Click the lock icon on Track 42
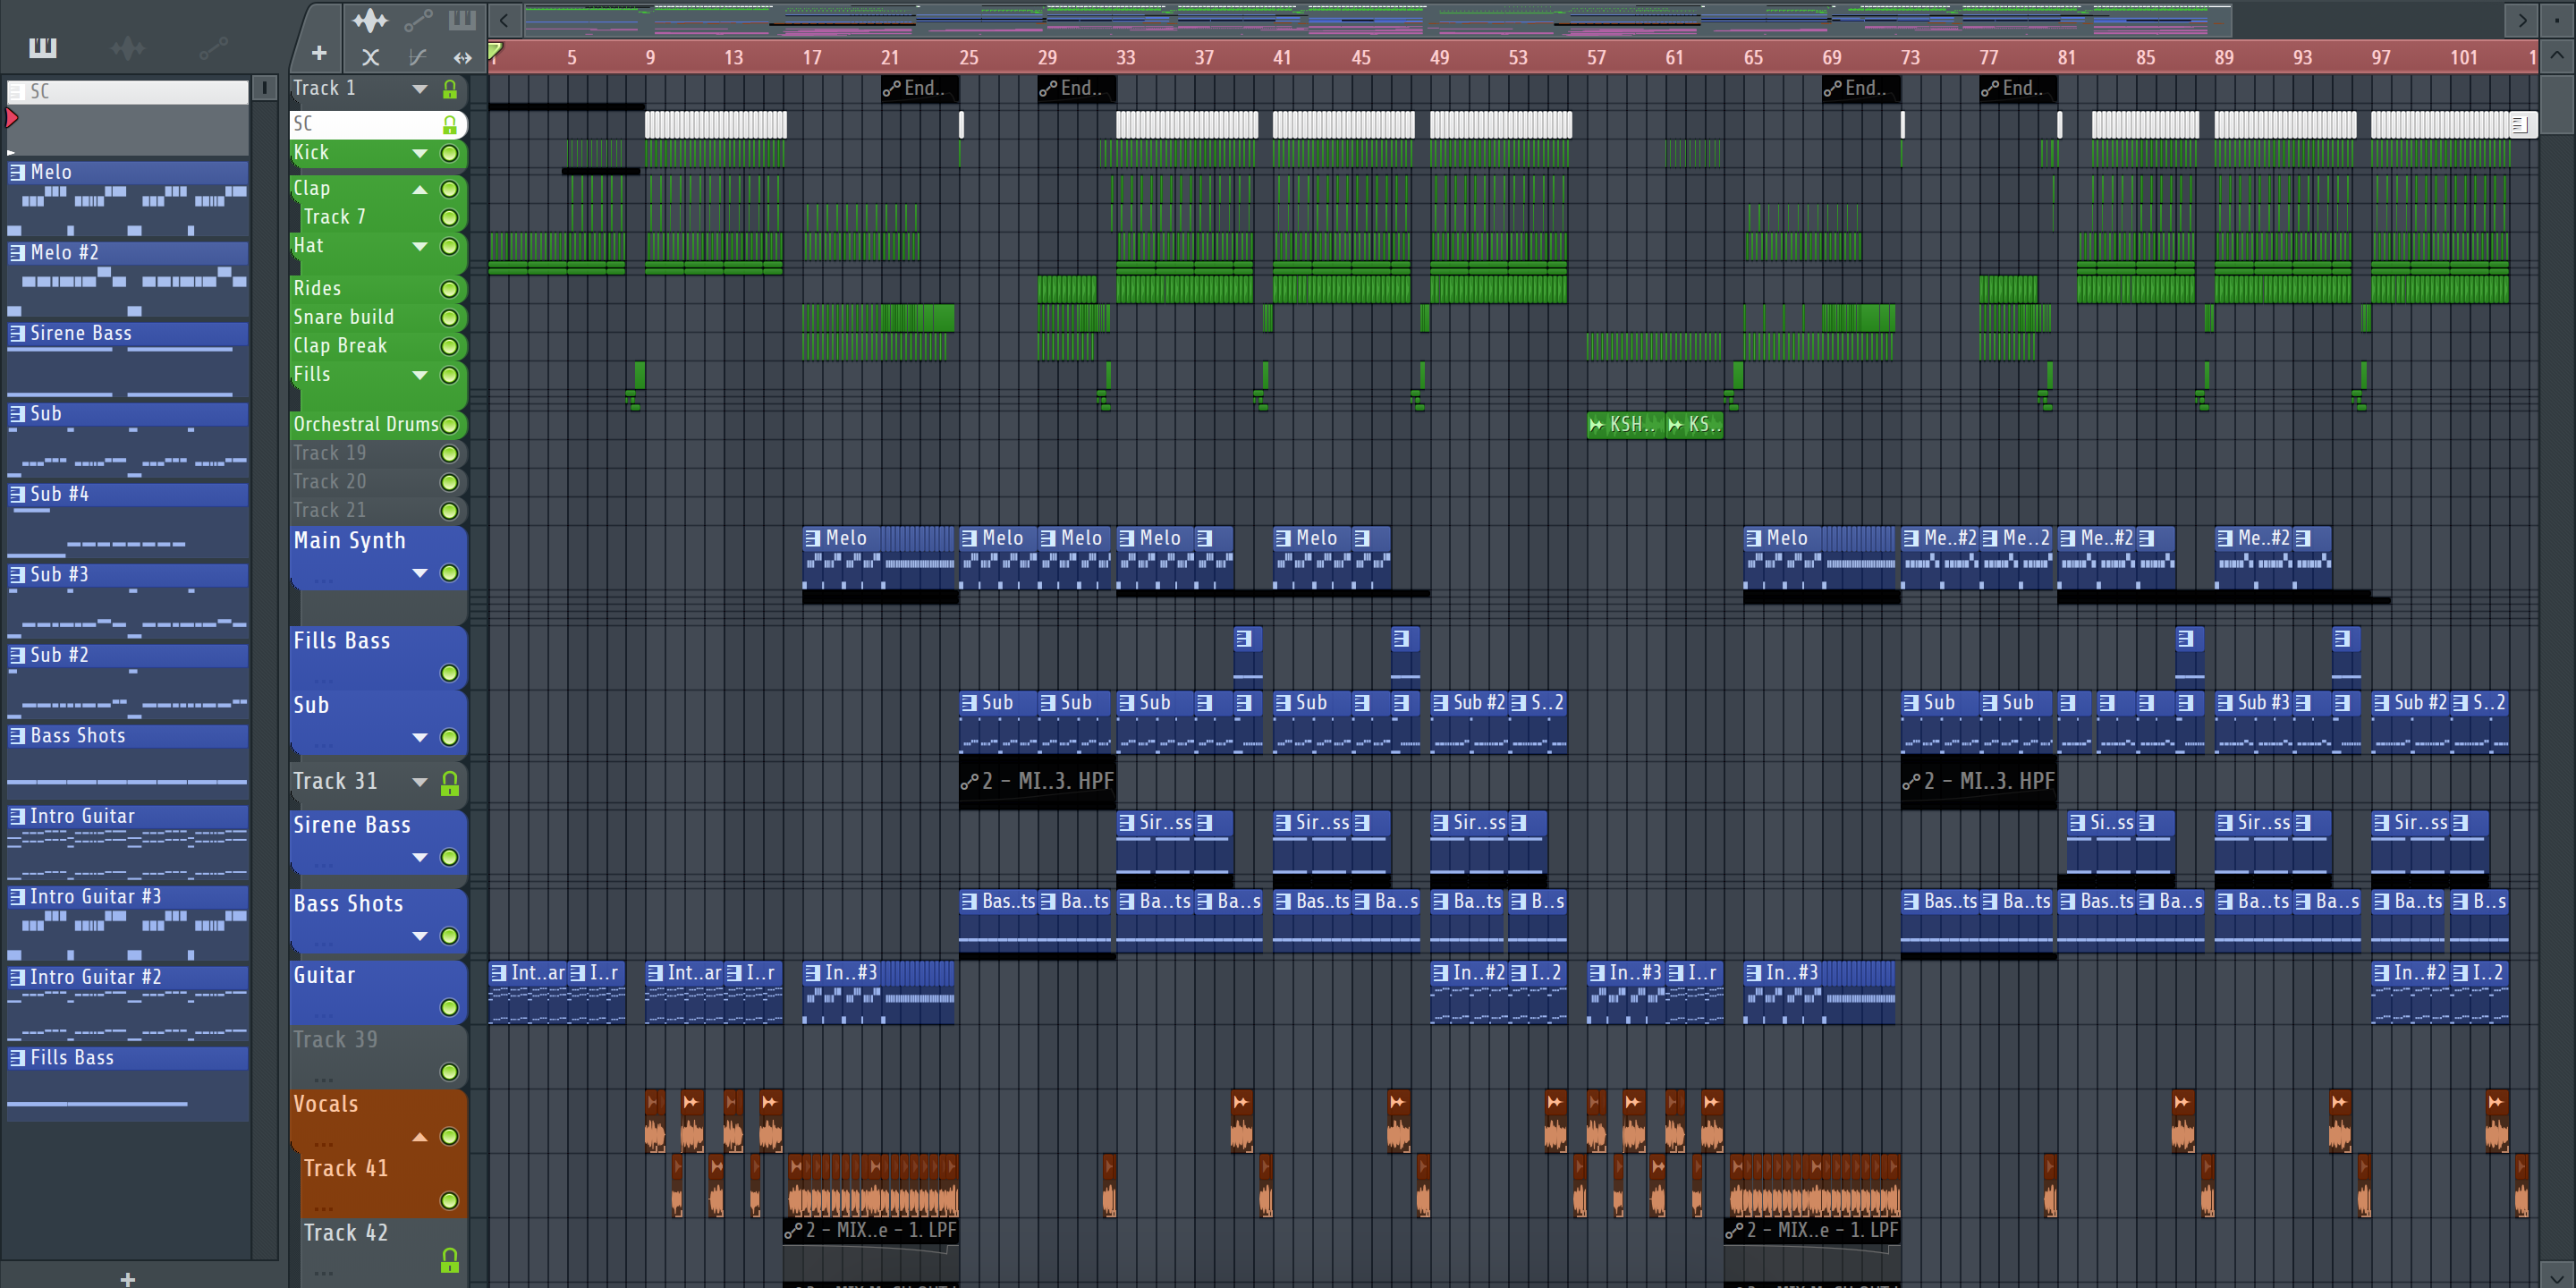The height and width of the screenshot is (1288, 2576). click(x=450, y=1260)
